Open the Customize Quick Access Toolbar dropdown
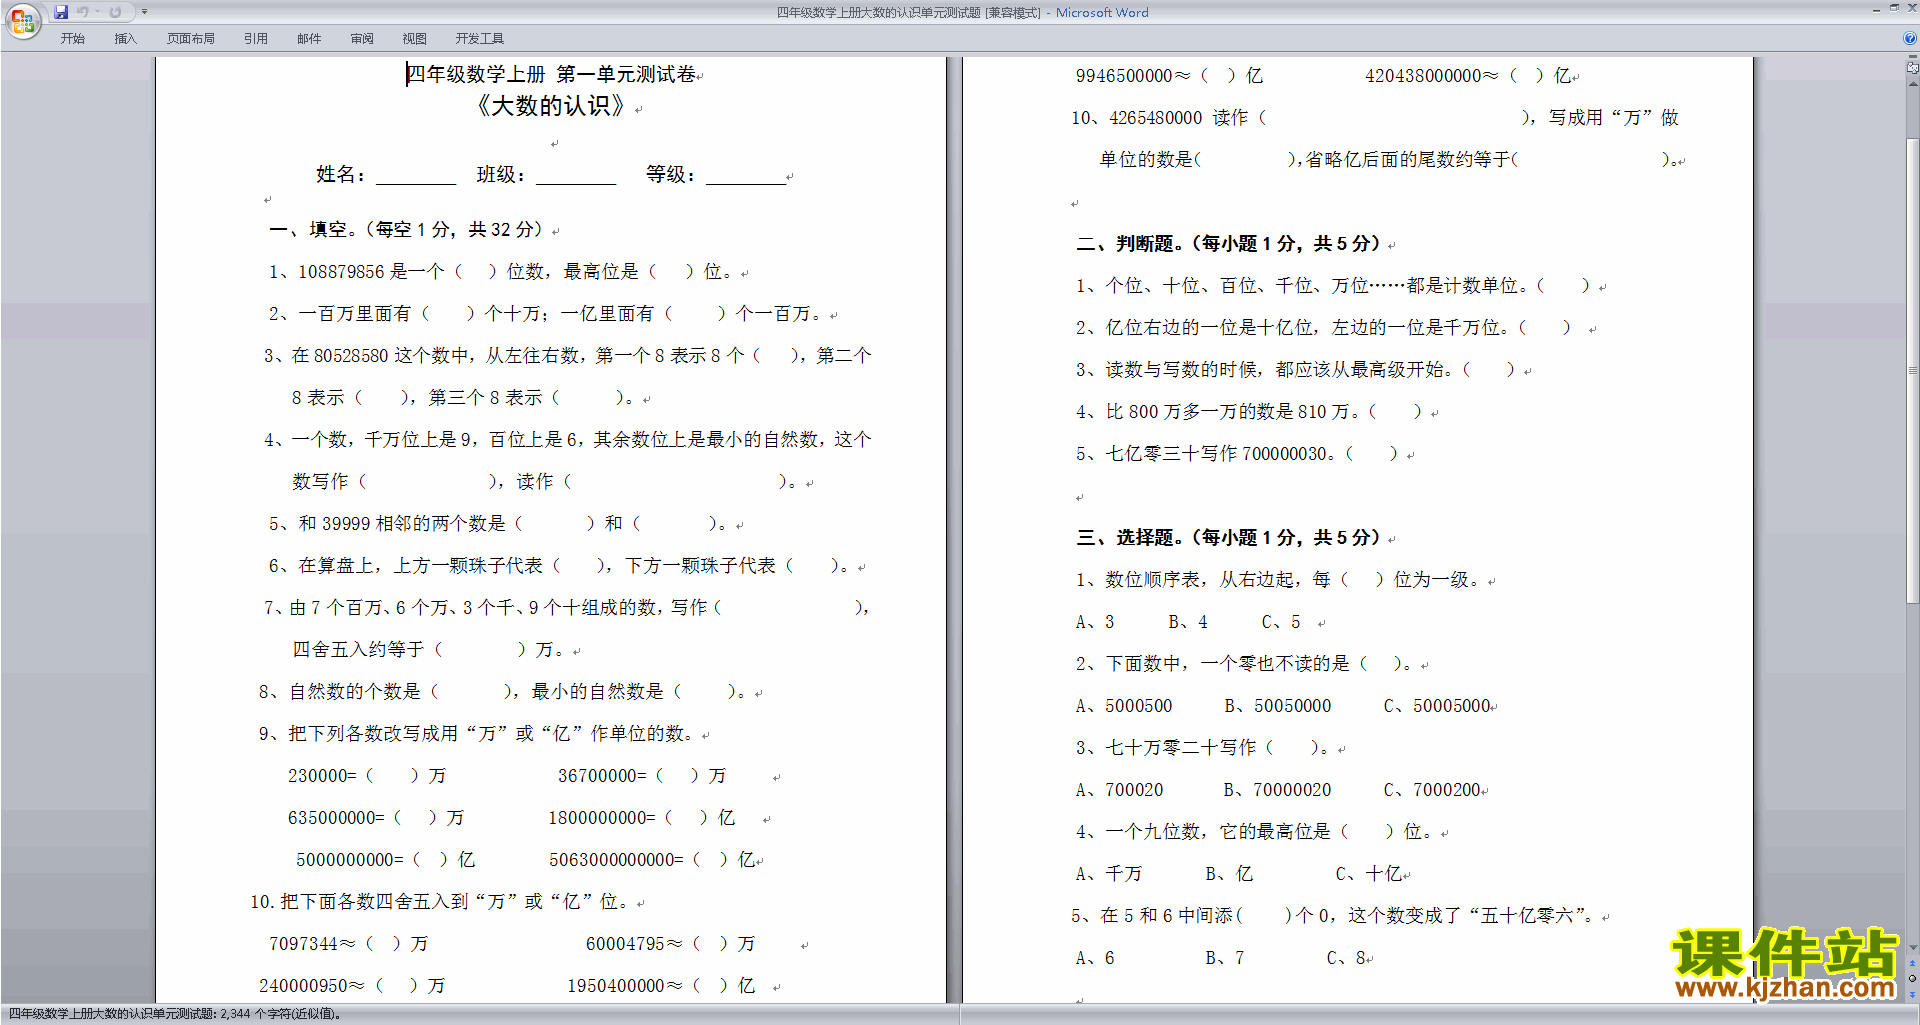This screenshot has width=1920, height=1025. (144, 12)
